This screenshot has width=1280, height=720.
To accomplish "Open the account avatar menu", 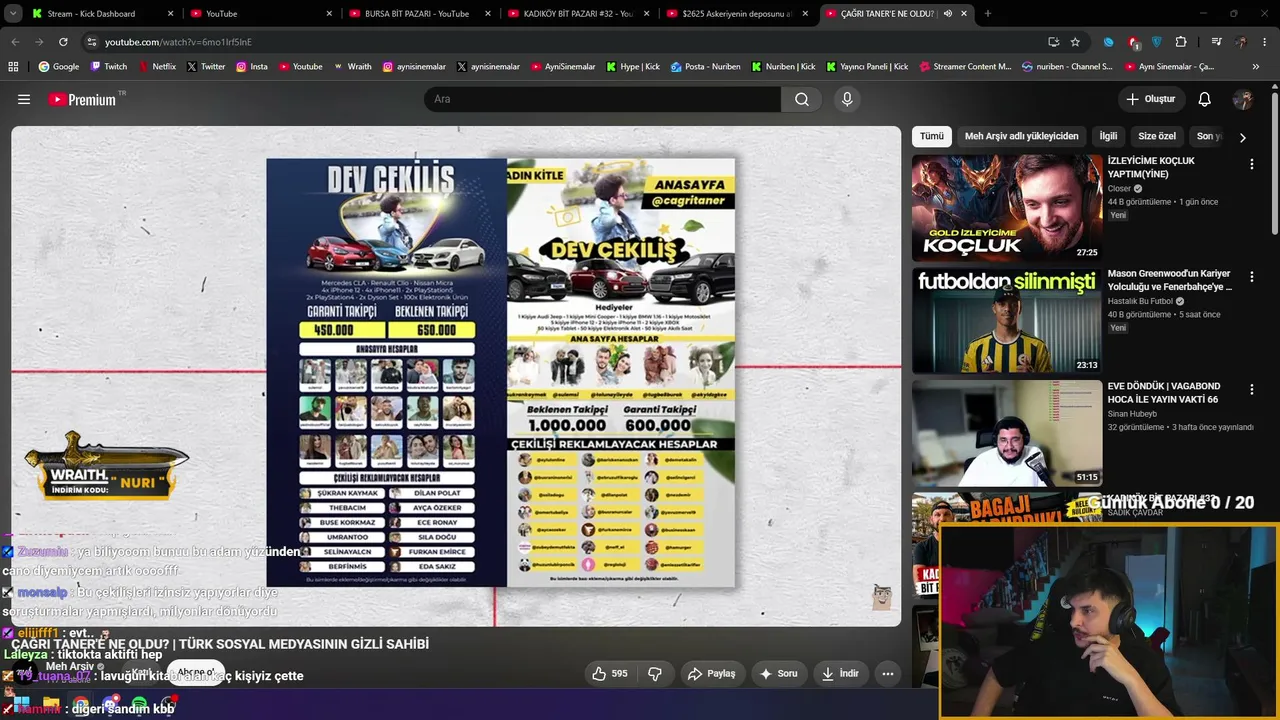I will [x=1243, y=99].
